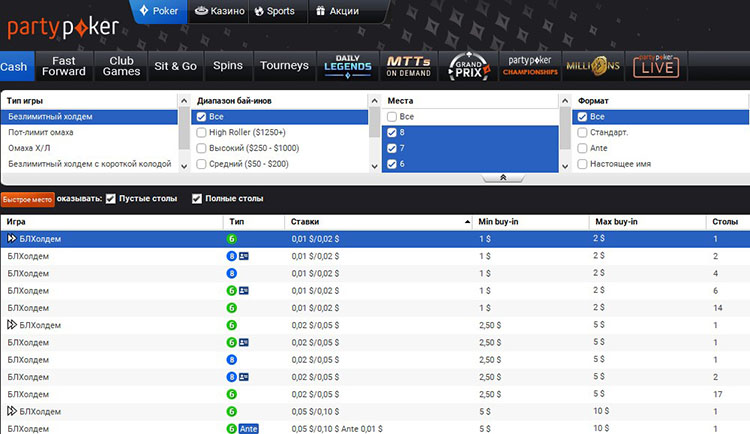The width and height of the screenshot is (750, 434).
Task: Click the partypoker logo
Action: click(x=63, y=27)
